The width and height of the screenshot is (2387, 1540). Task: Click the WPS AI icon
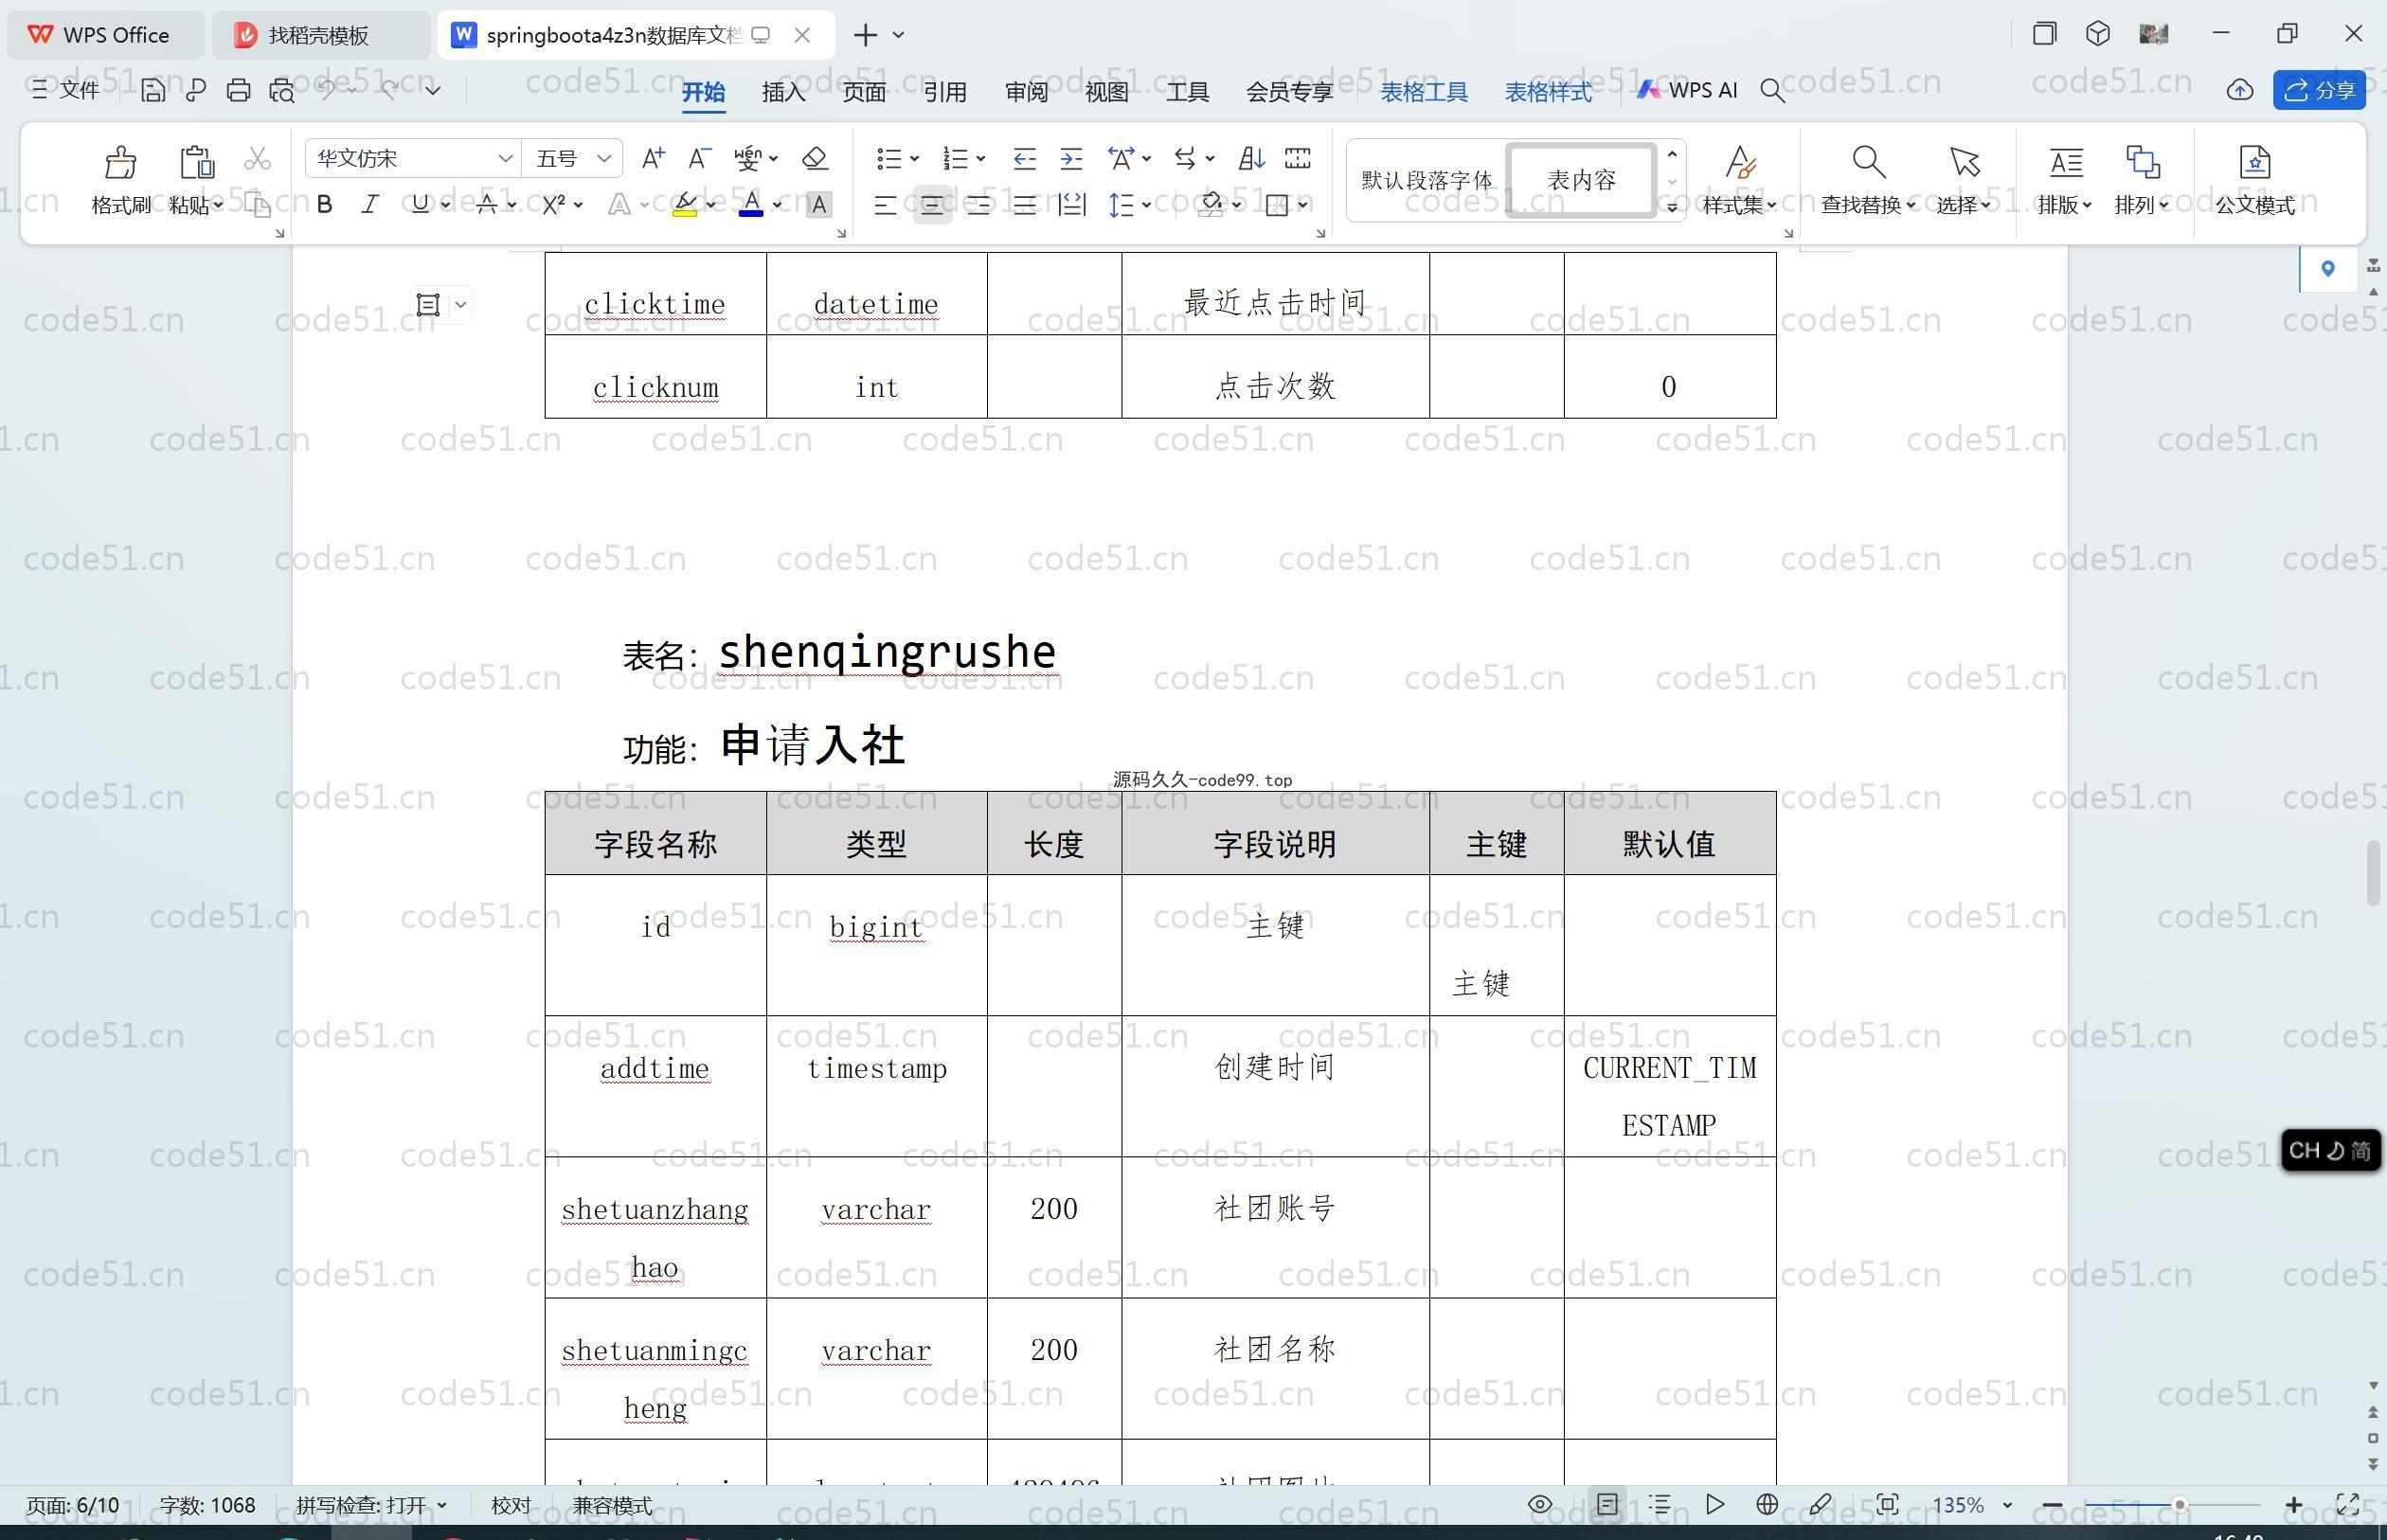(x=1687, y=90)
